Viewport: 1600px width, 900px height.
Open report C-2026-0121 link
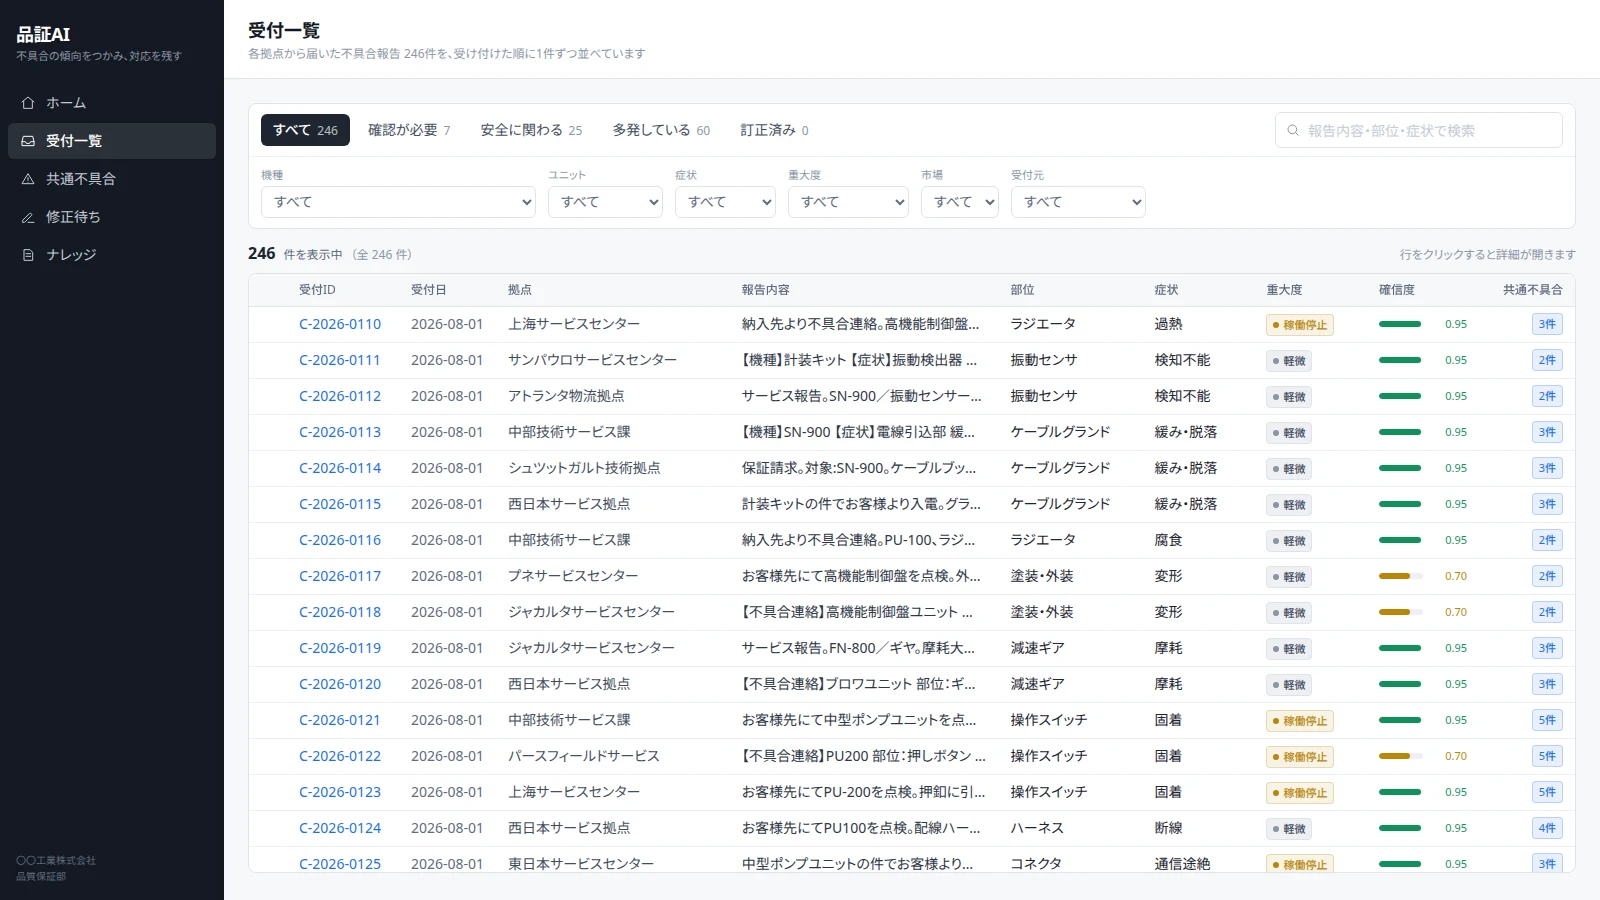340,720
